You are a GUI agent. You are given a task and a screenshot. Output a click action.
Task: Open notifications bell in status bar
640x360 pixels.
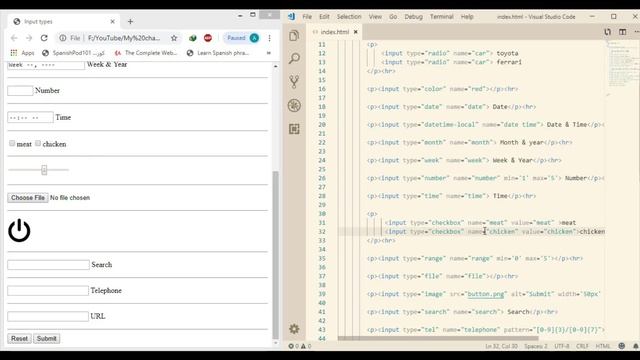(636, 346)
